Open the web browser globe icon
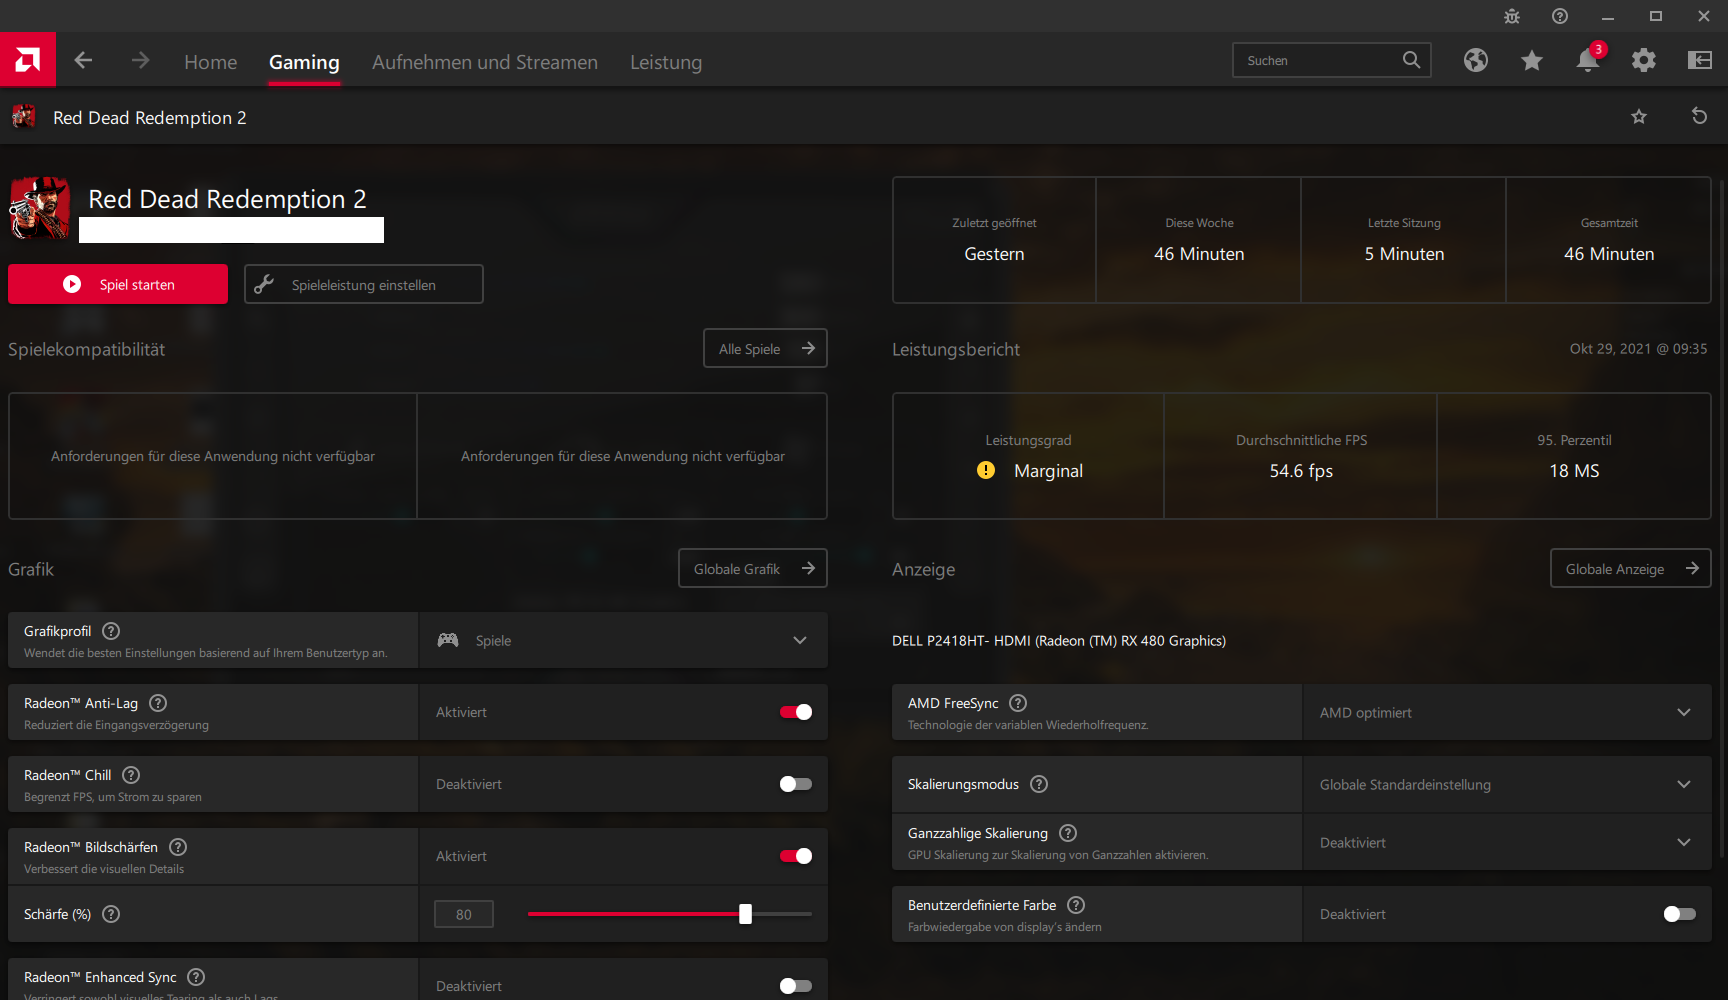 [x=1476, y=61]
